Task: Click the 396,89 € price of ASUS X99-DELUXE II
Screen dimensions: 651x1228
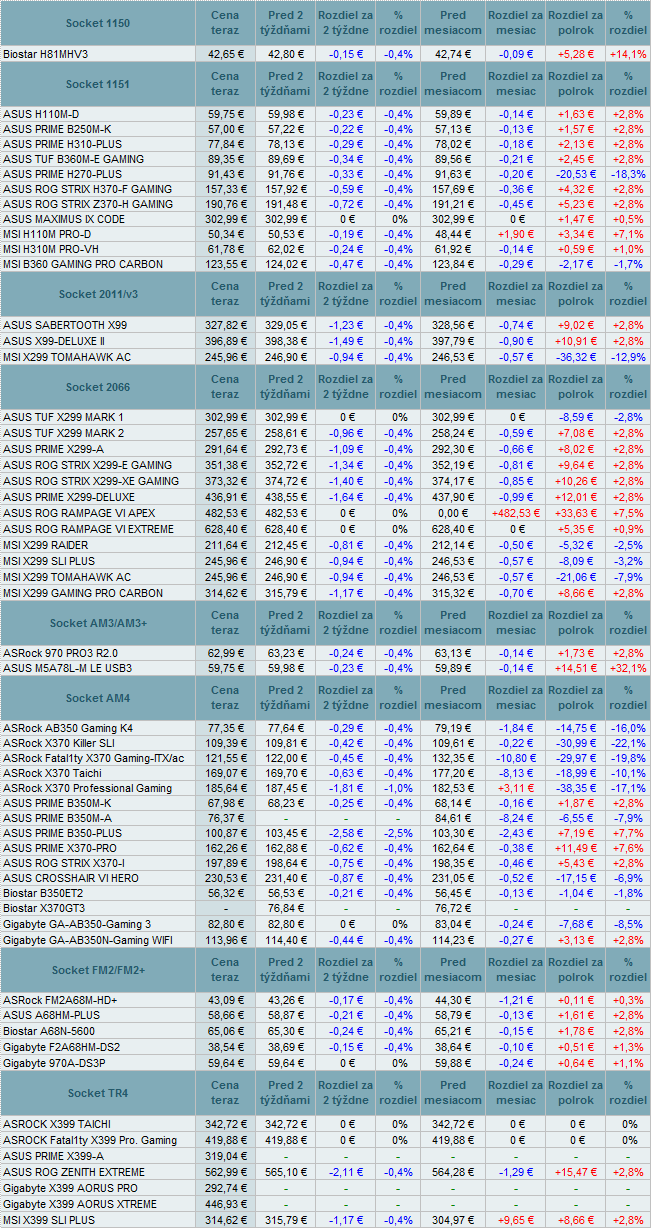Action: 225,341
